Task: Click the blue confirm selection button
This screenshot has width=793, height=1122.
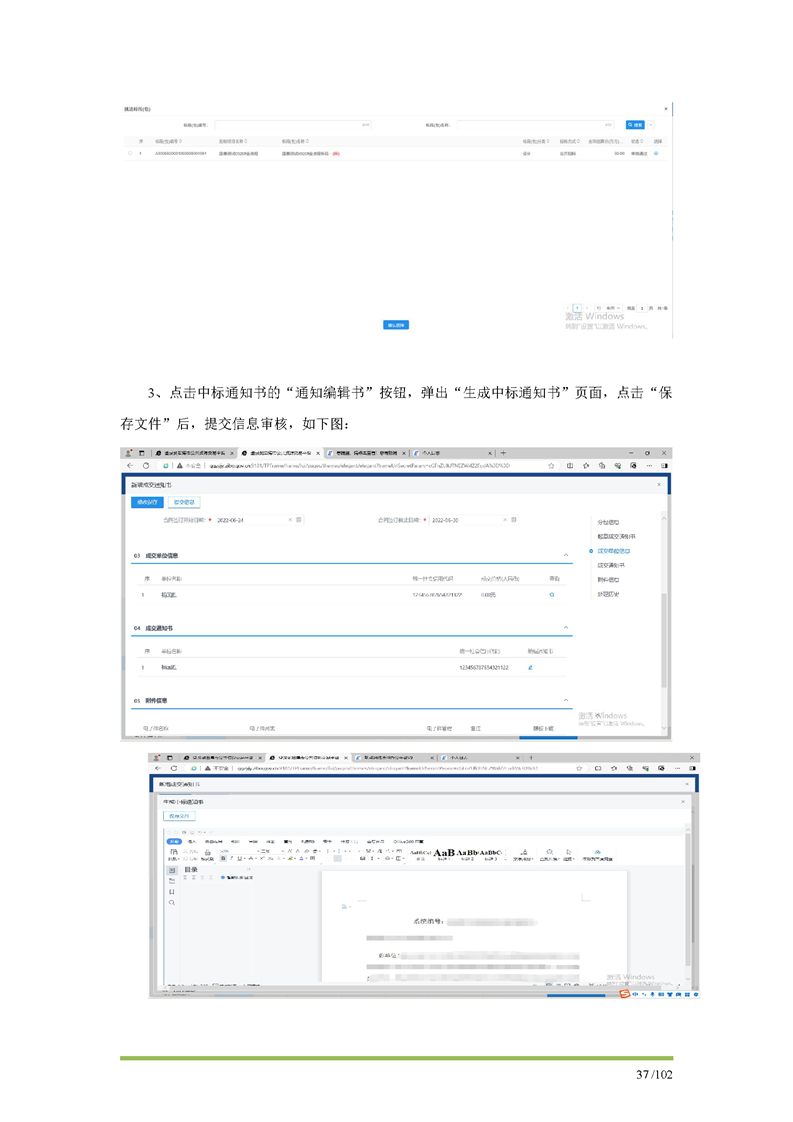Action: click(x=396, y=325)
